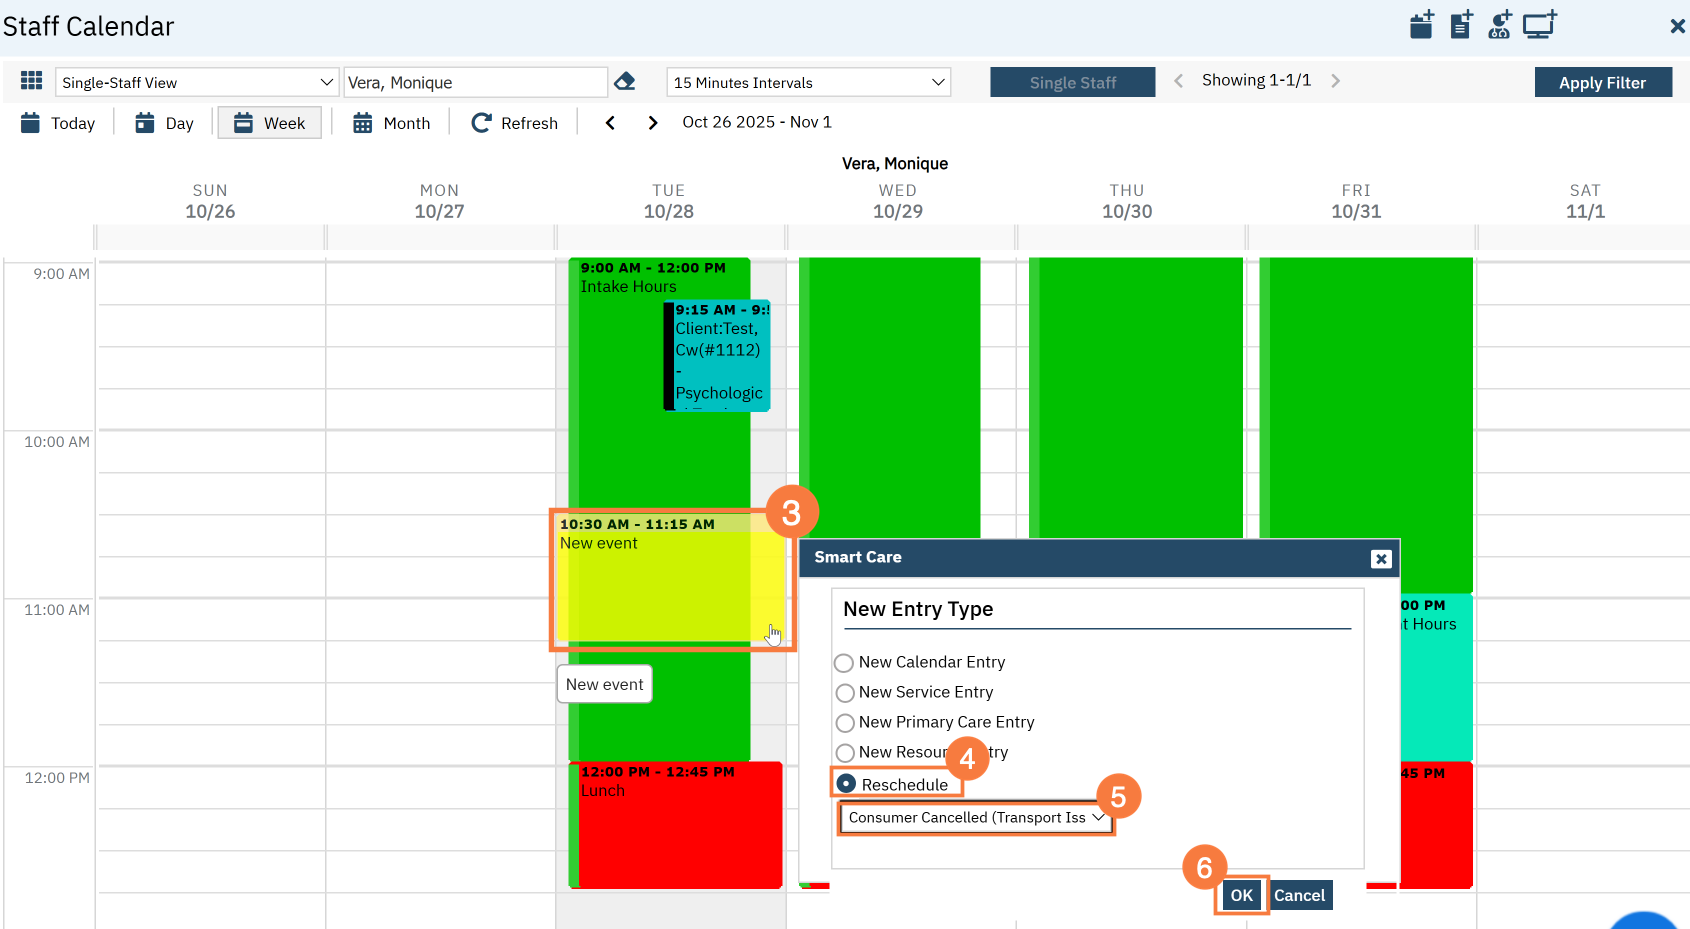Open the 15 Minutes Intervals dropdown
Image resolution: width=1690 pixels, height=929 pixels.
(x=808, y=82)
